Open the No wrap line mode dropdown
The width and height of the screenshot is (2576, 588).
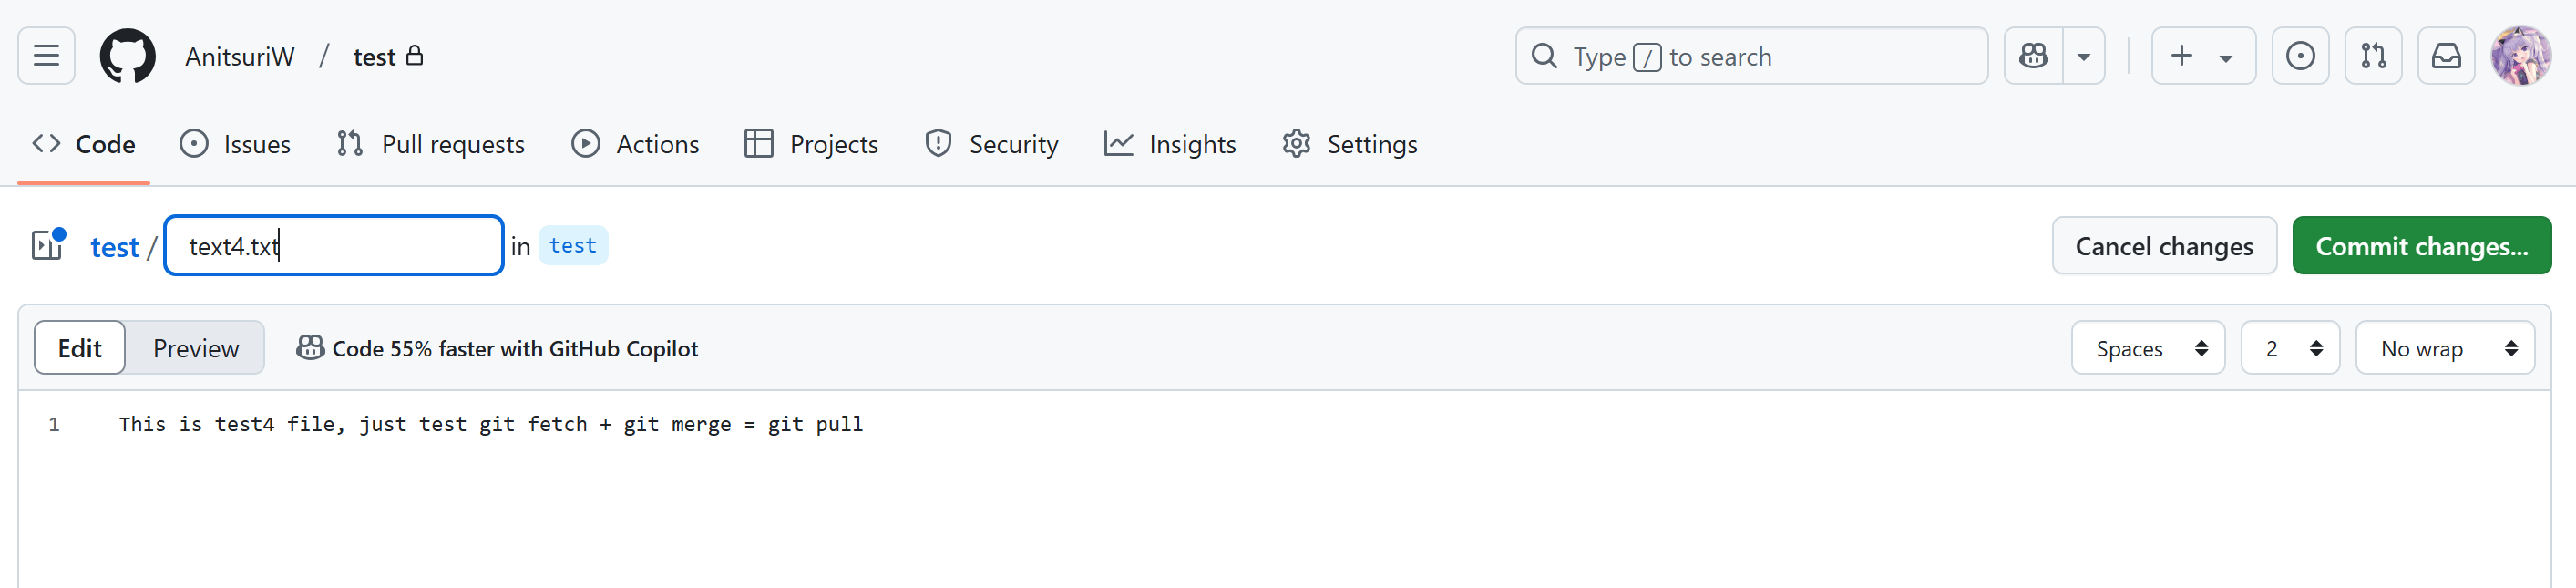(x=2443, y=348)
